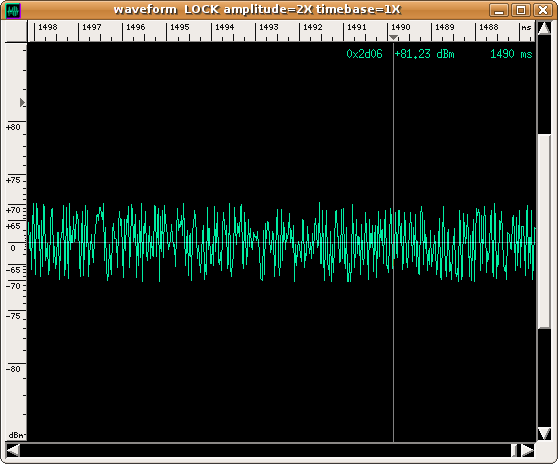558x464 pixels.
Task: Close the waveform window
Action: 542,10
